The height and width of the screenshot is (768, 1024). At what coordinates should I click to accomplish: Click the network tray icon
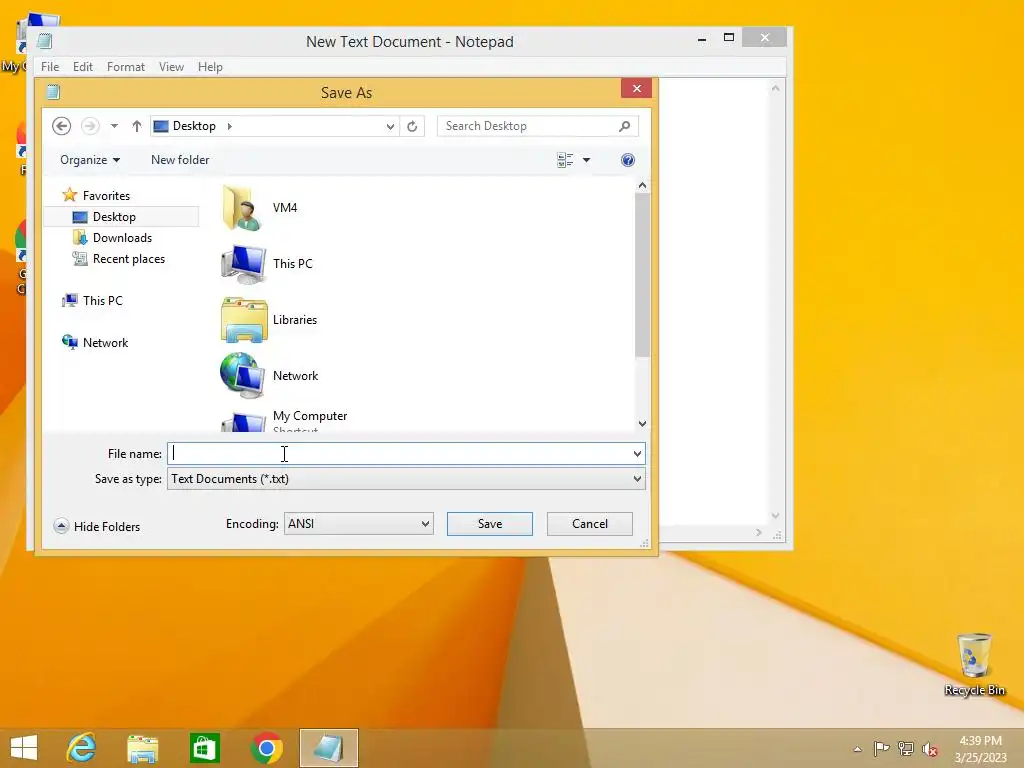click(x=906, y=748)
